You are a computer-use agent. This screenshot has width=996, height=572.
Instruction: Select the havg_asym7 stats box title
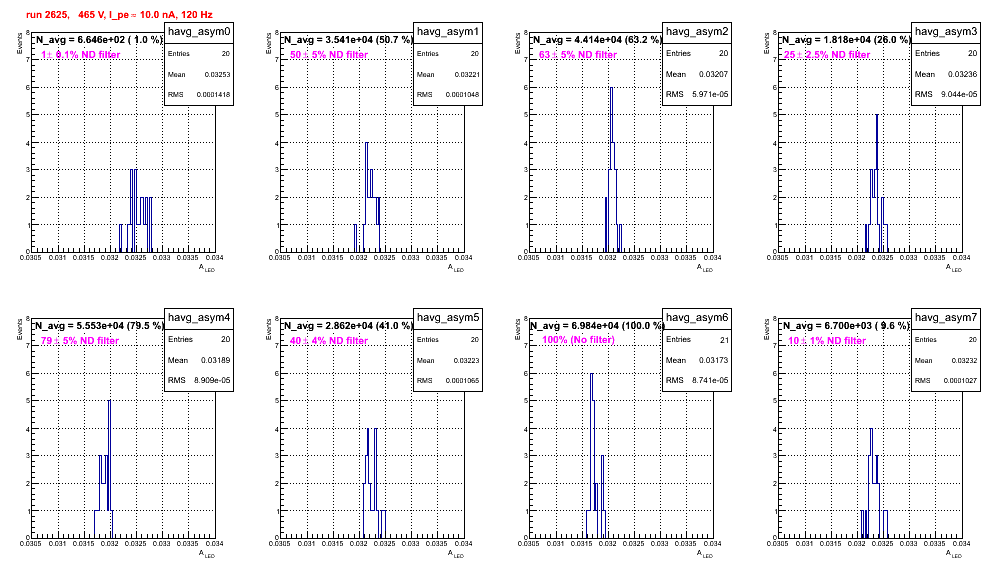pos(946,318)
